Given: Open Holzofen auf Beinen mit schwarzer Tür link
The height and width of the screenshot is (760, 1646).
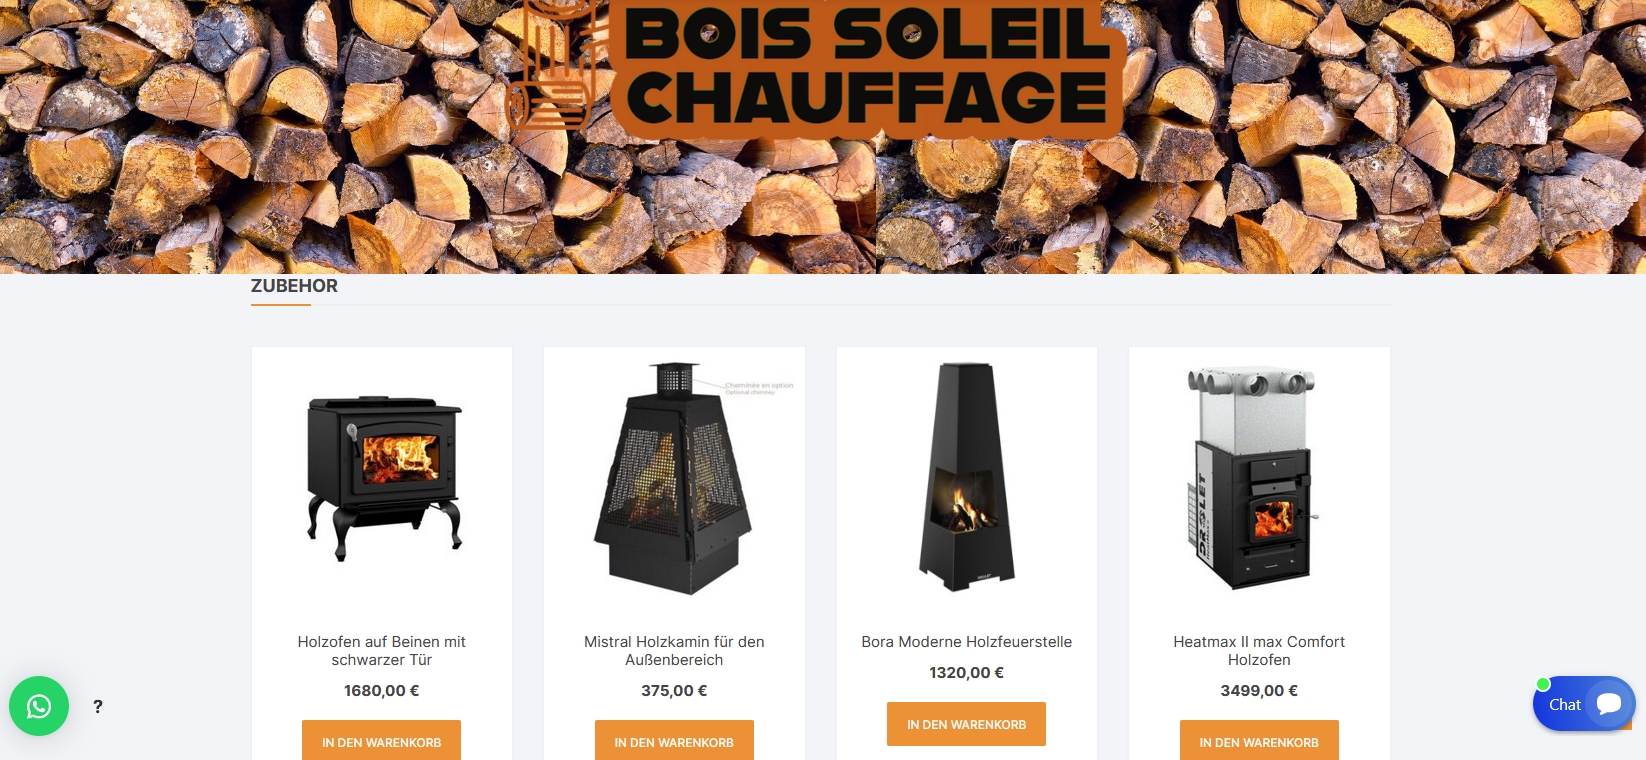Looking at the screenshot, I should [x=381, y=650].
